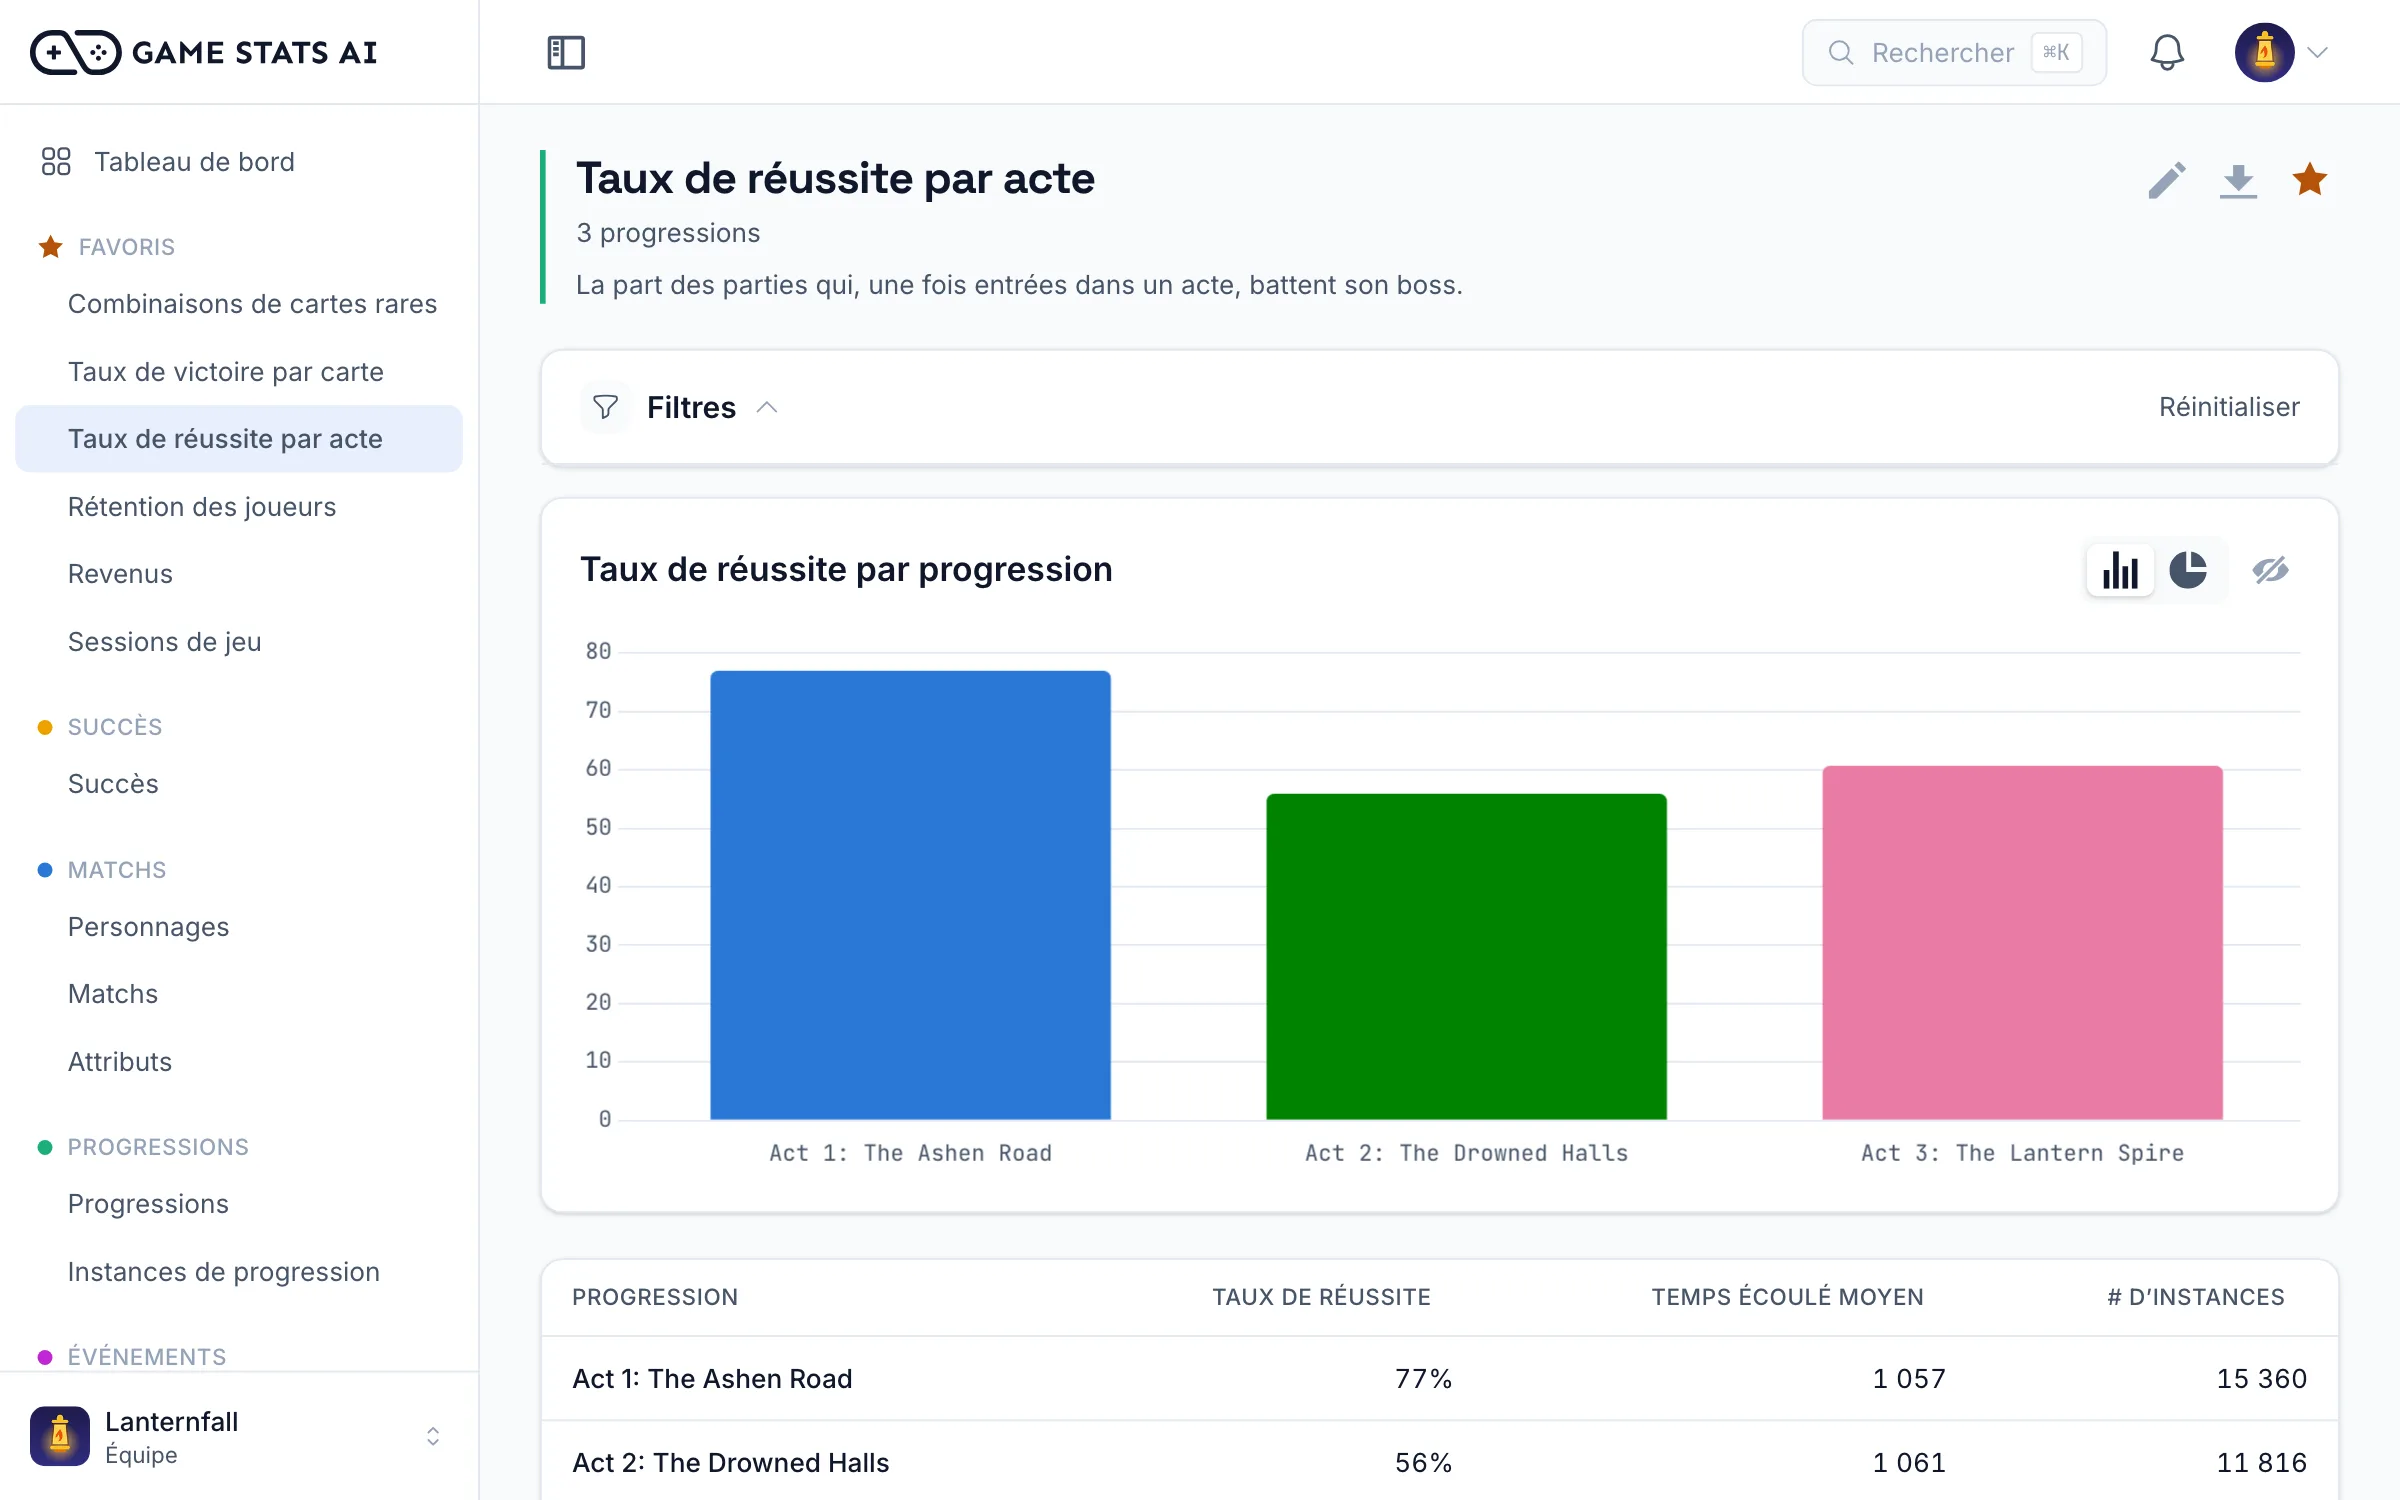Click Act 2: The Drowned Halls table row
The image size is (2400, 1500).
point(1440,1463)
